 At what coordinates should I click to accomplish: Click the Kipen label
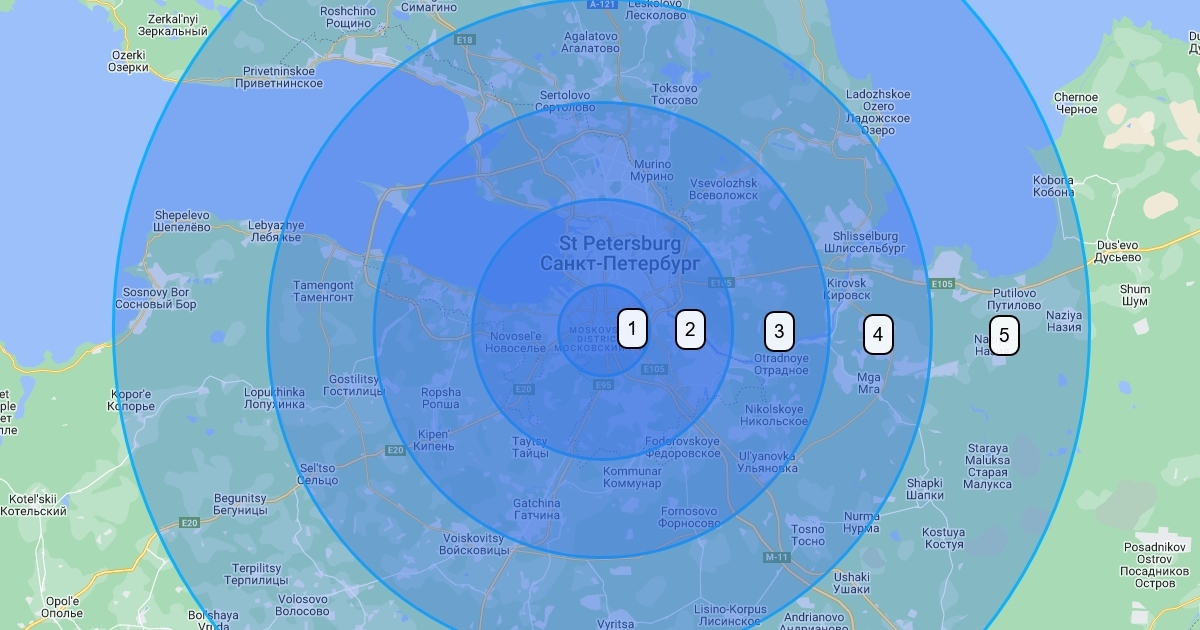coord(434,440)
